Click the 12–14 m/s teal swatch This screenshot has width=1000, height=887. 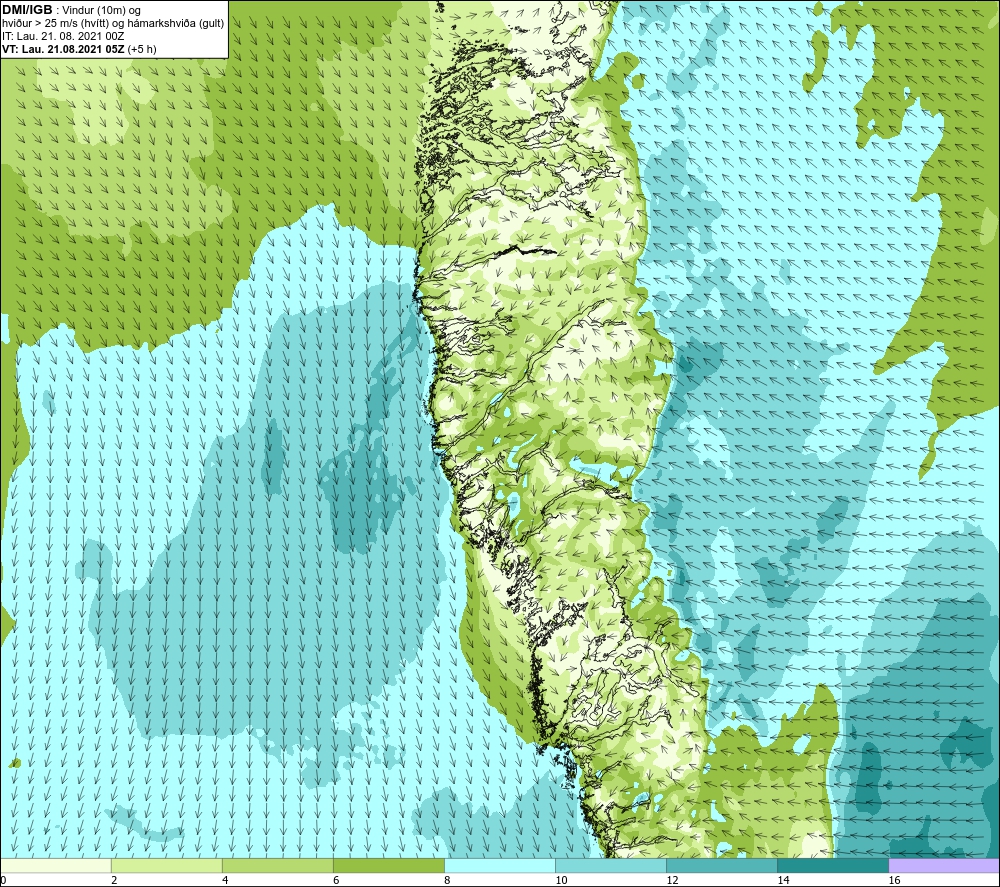pyautogui.click(x=722, y=865)
